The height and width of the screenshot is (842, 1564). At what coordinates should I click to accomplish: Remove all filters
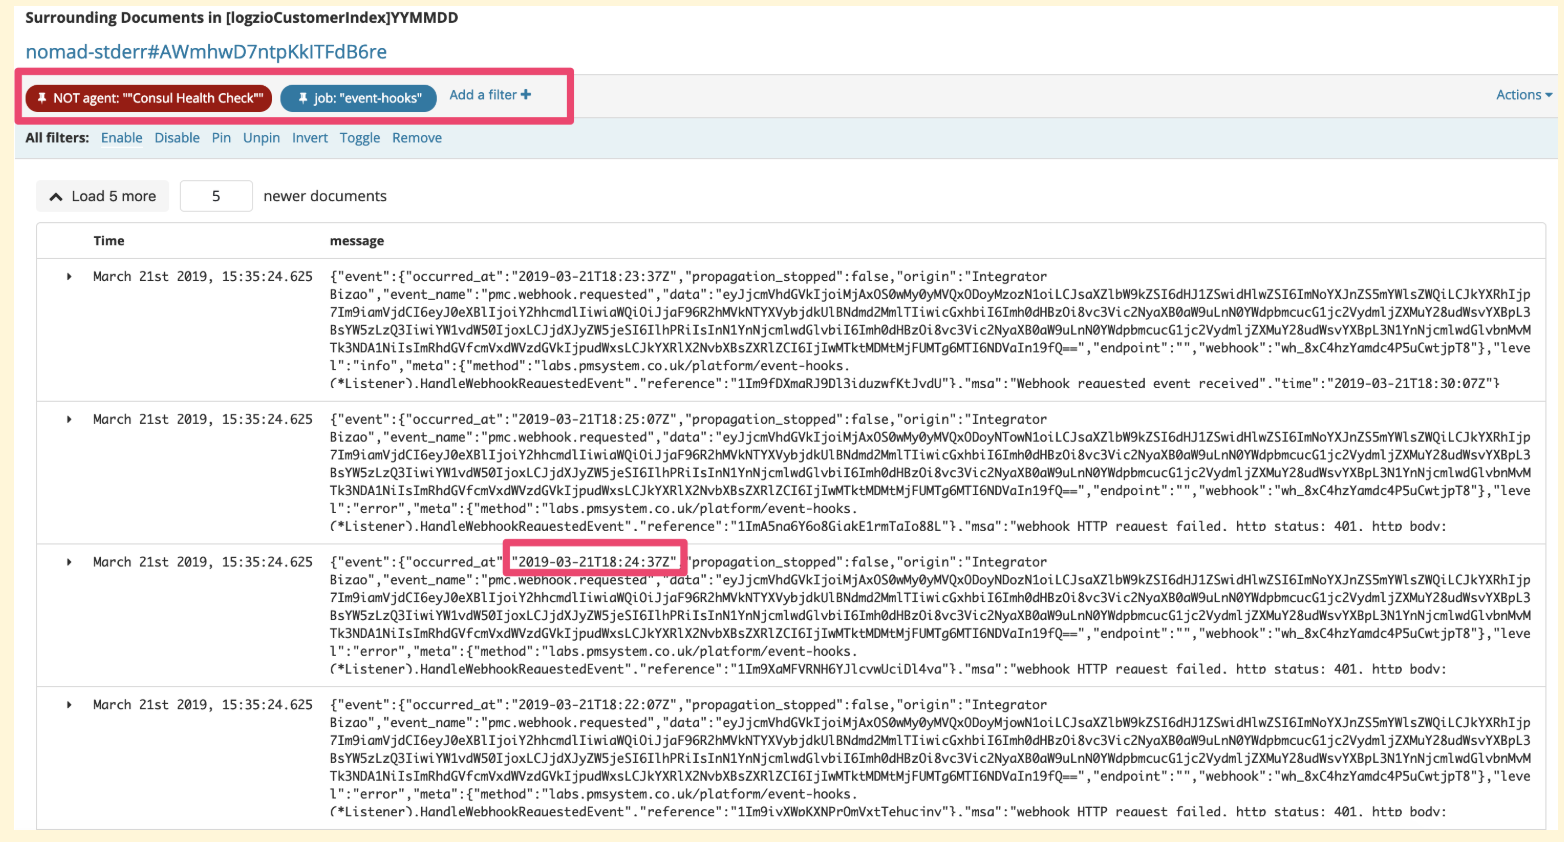coord(417,138)
